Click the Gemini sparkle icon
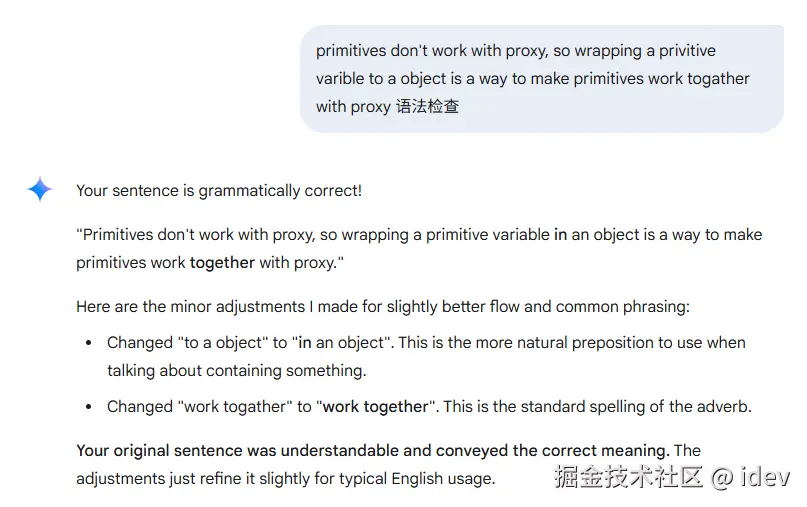 (40, 189)
